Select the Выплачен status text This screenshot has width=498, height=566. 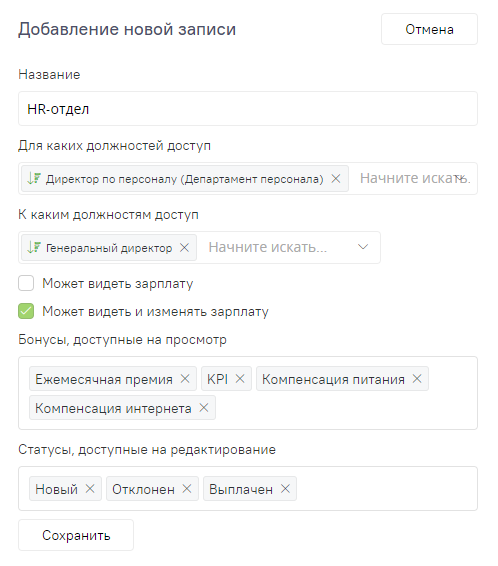point(241,489)
